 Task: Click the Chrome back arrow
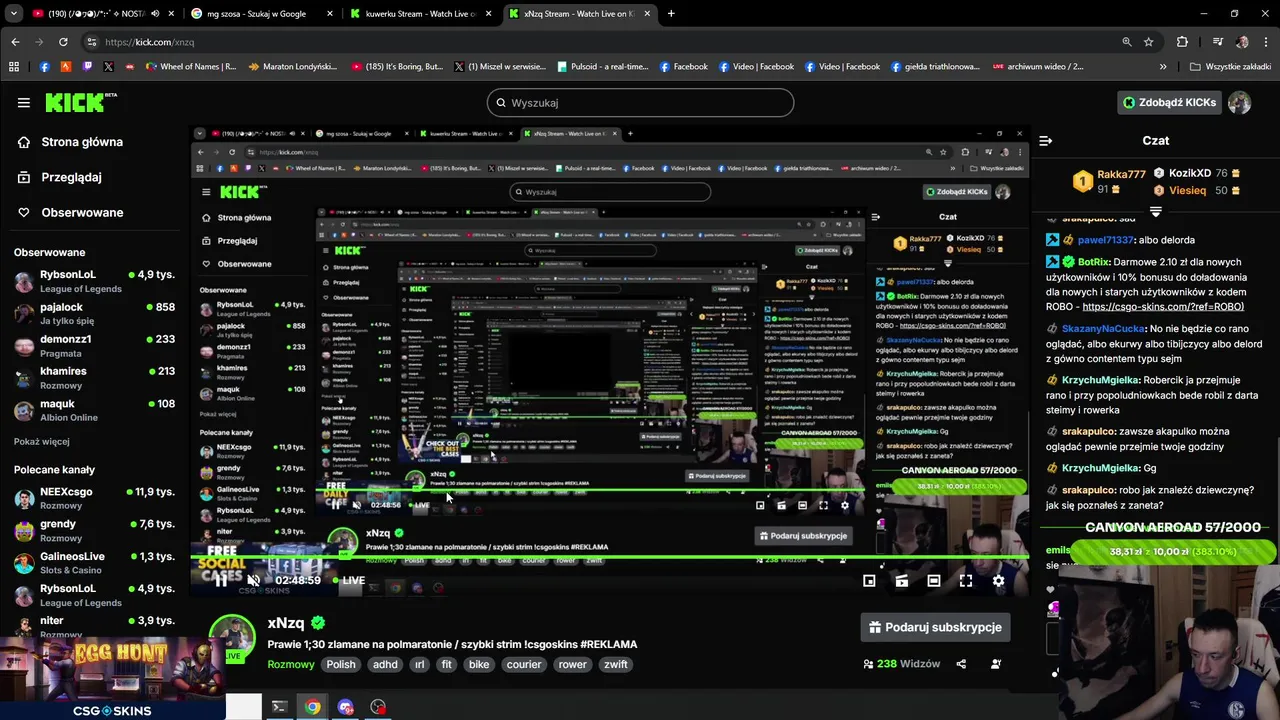coord(15,42)
